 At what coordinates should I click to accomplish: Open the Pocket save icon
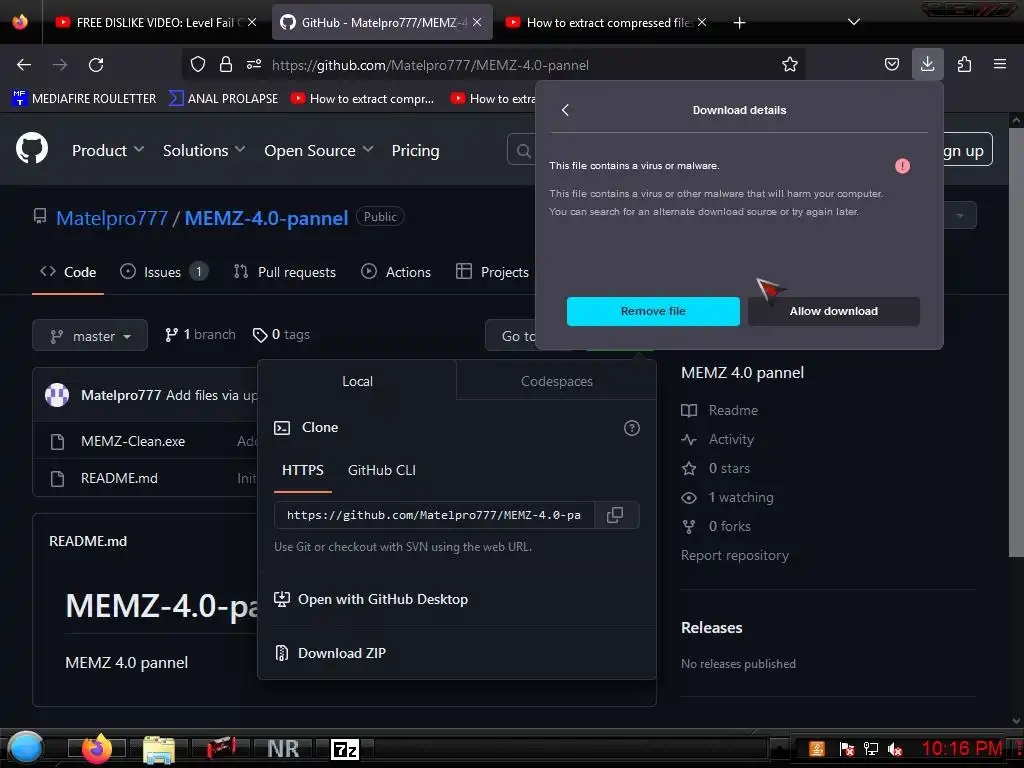click(x=891, y=64)
